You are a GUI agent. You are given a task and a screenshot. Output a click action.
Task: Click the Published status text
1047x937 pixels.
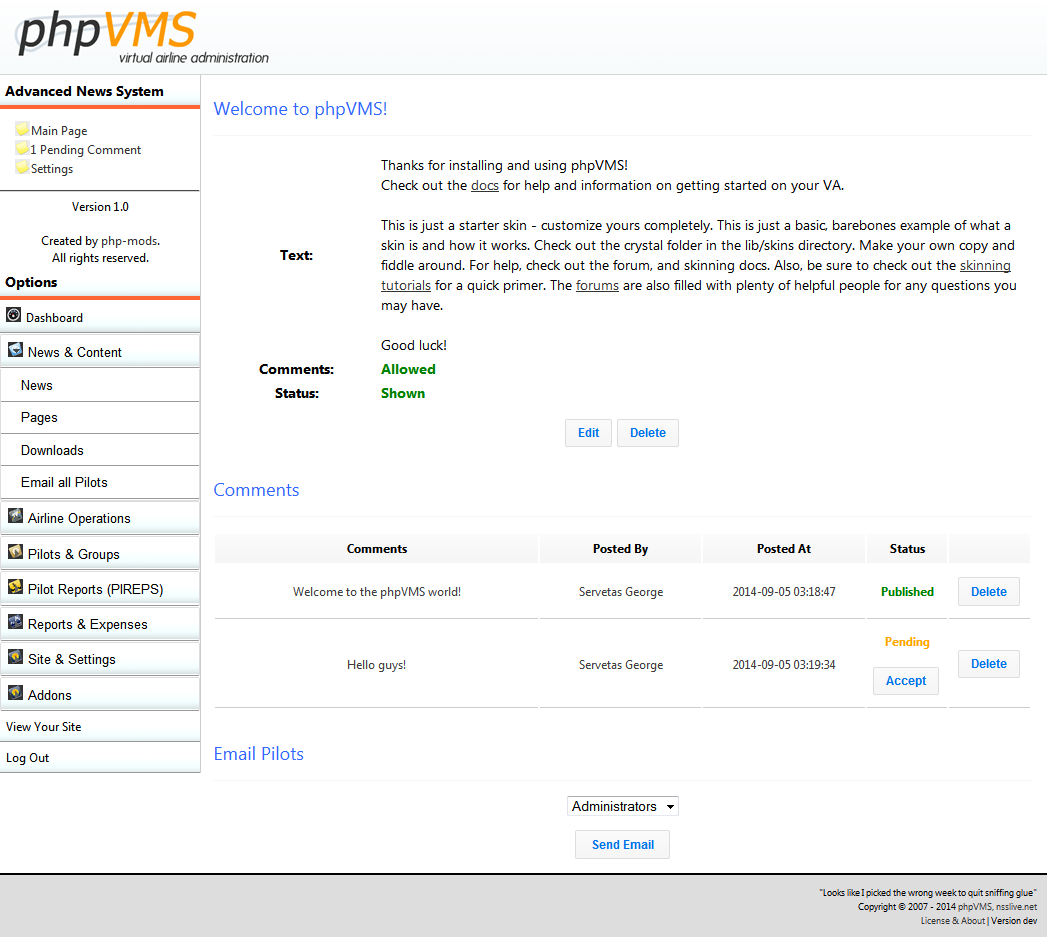(907, 592)
